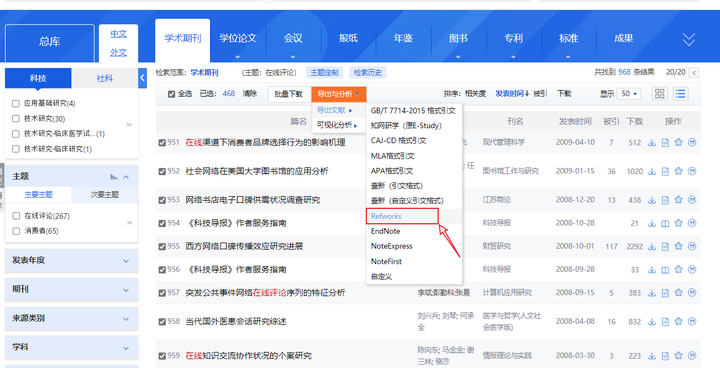Download the article in row 951

652,142
